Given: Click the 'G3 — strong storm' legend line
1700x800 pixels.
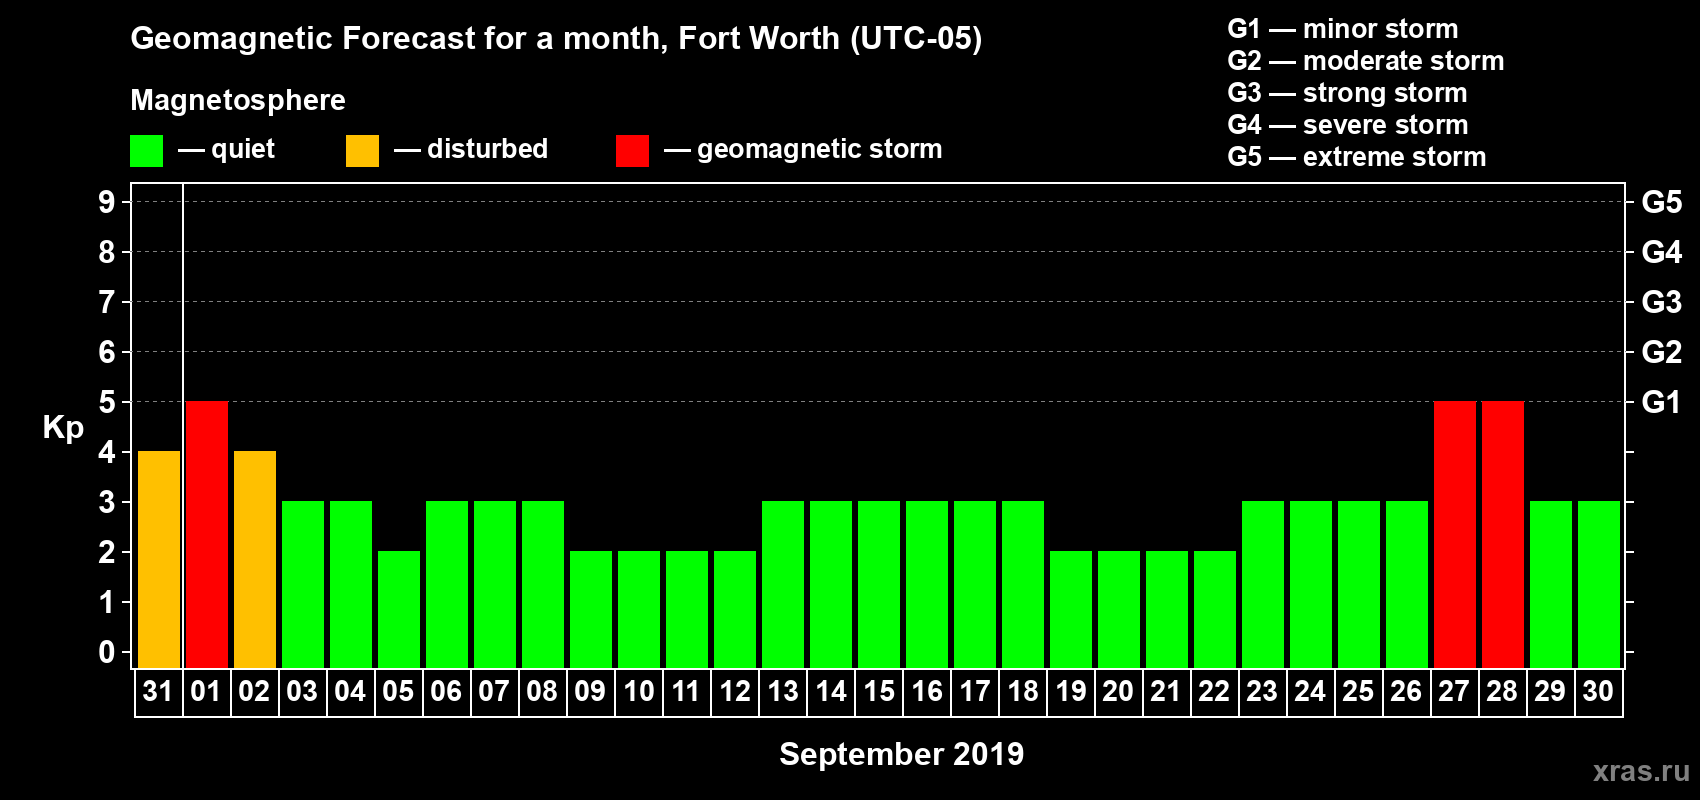Looking at the screenshot, I should [1347, 93].
